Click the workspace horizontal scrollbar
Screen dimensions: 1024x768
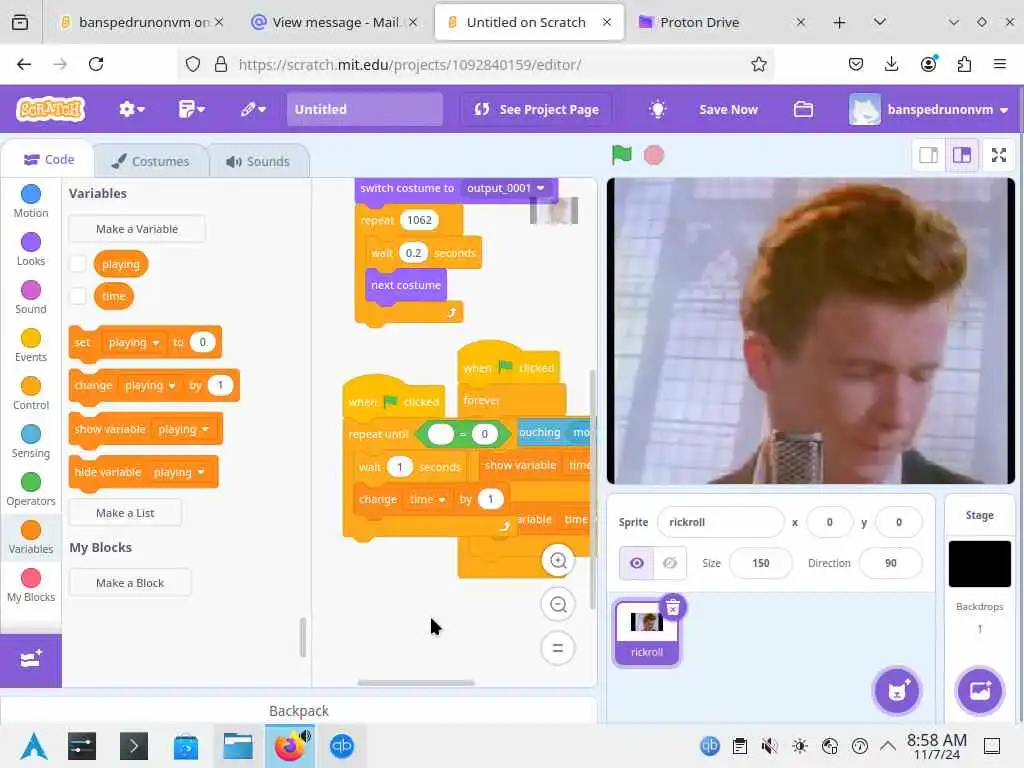416,683
